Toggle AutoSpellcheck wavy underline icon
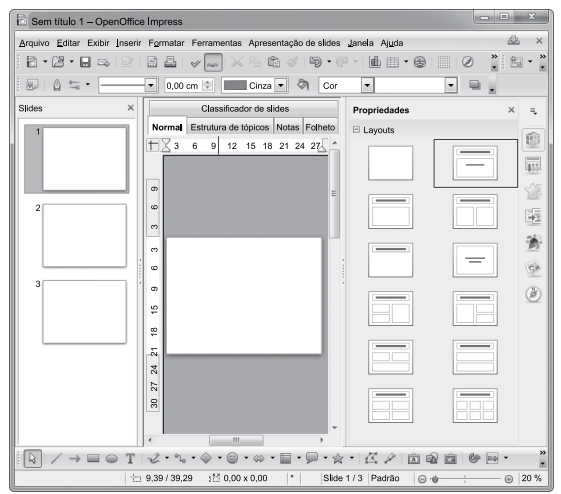The height and width of the screenshot is (494, 561). [x=213, y=63]
